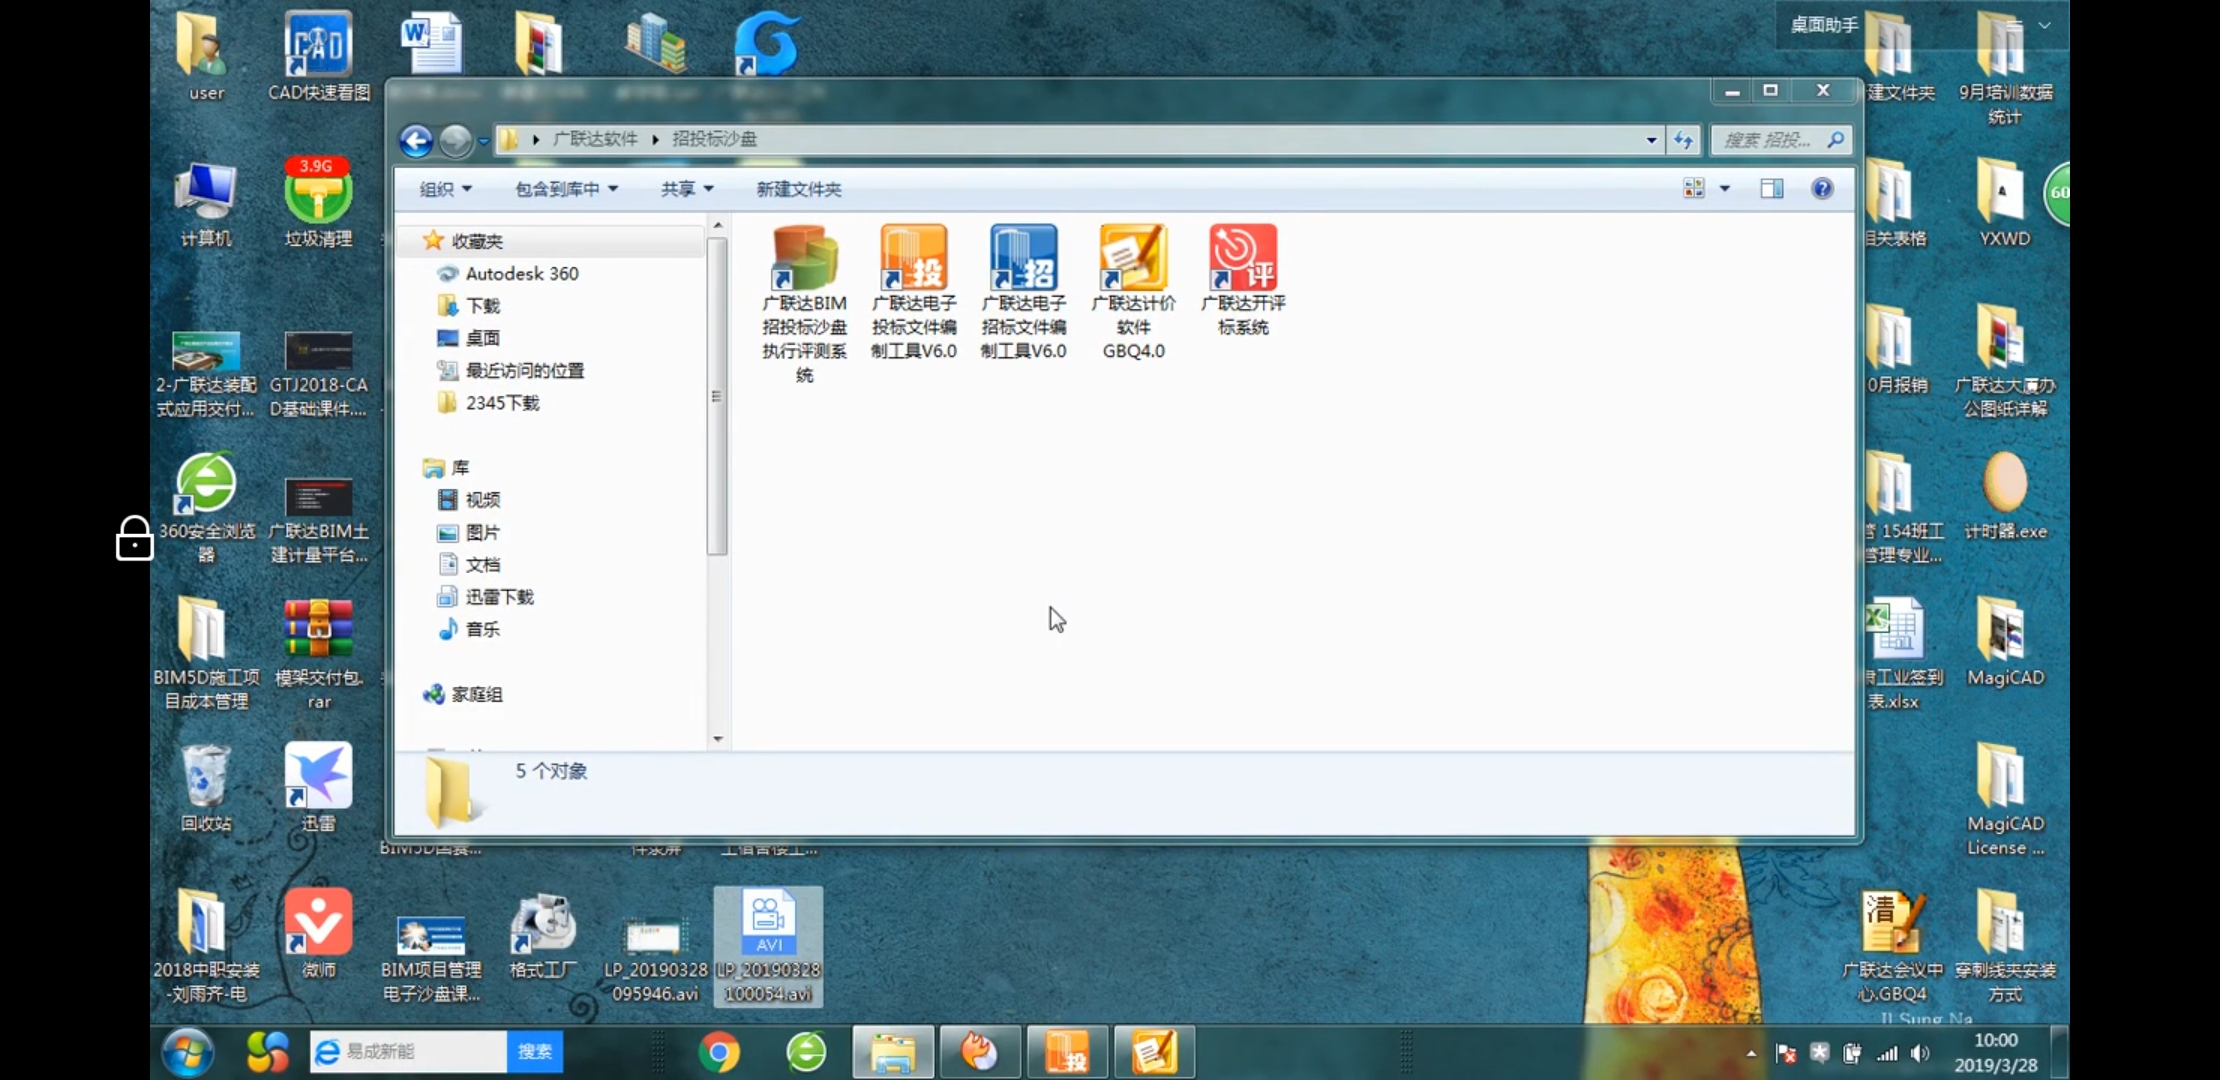
Task: Open the 组织 menu
Action: click(x=445, y=189)
